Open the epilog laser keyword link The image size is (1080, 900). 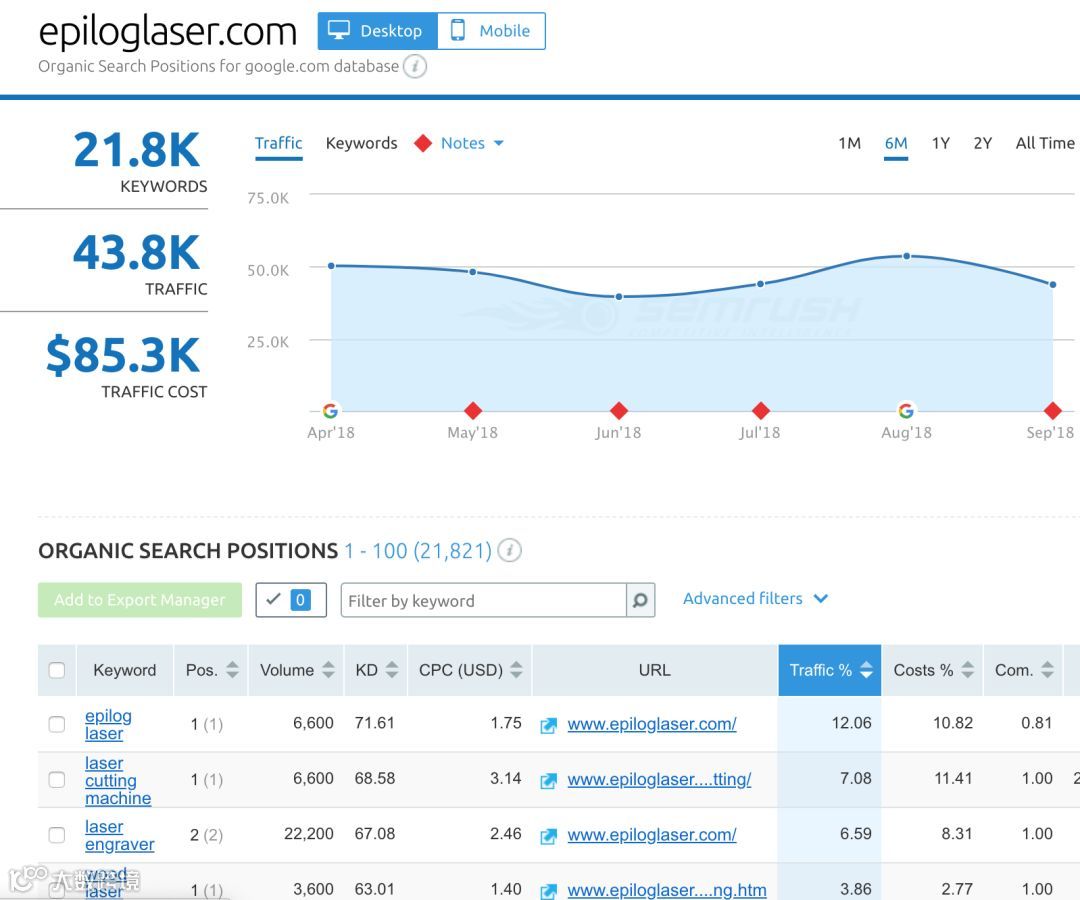[108, 724]
